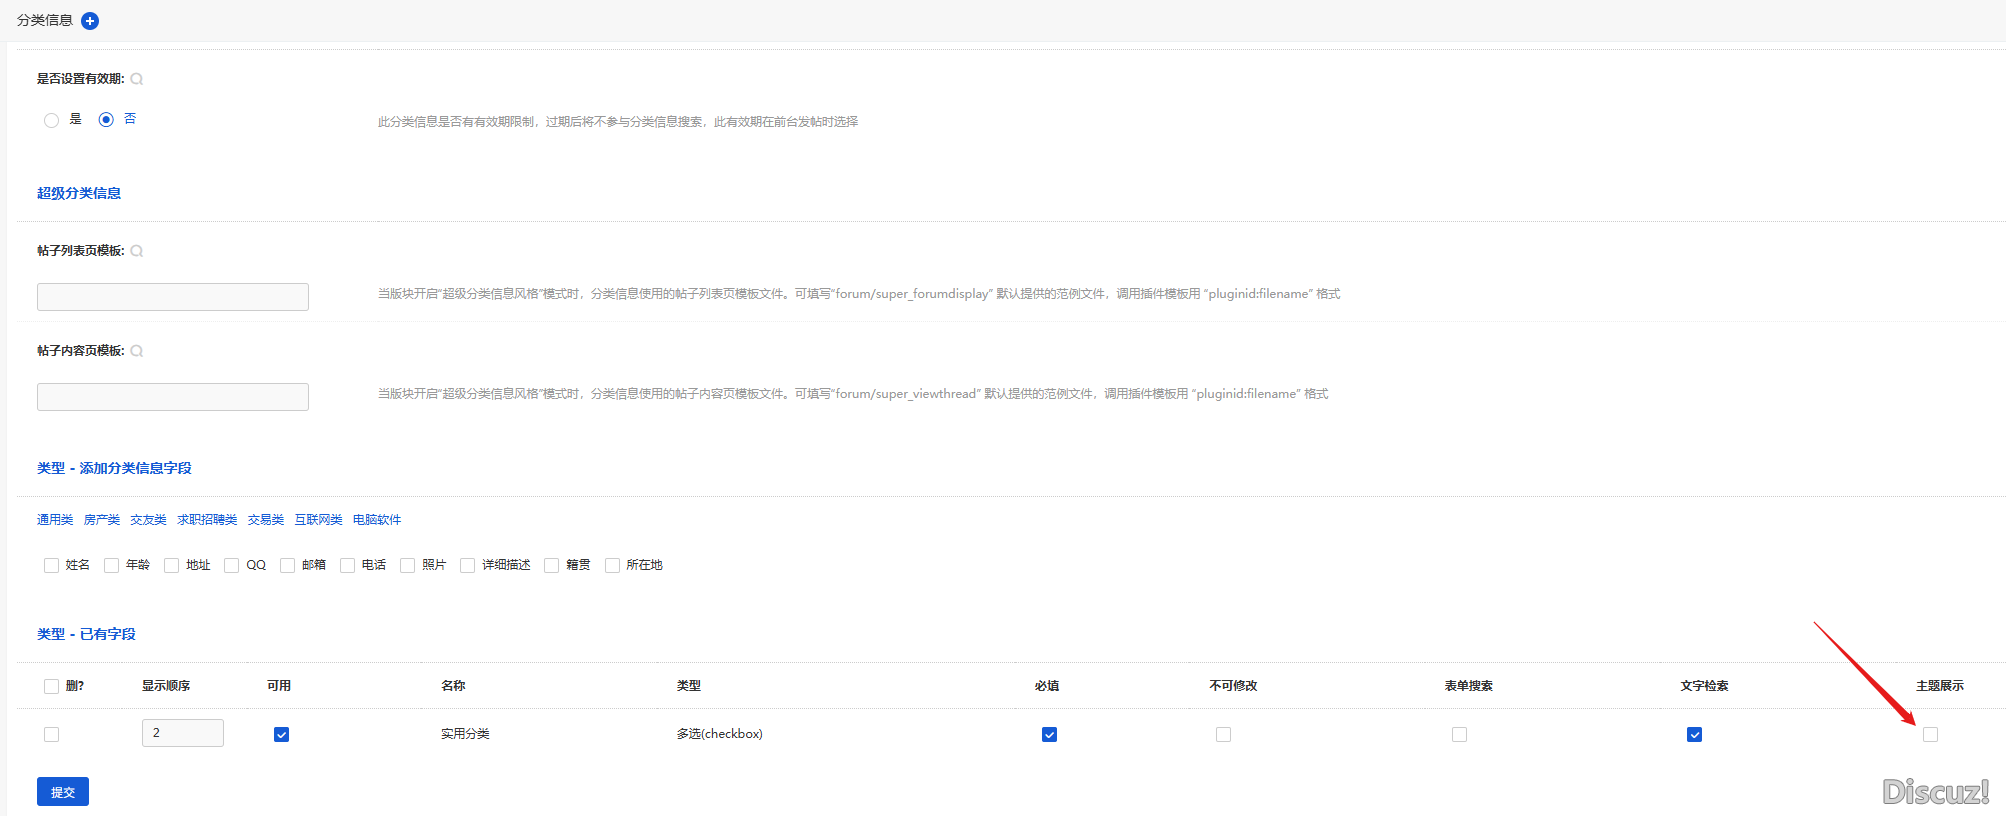
Task: Enable the 详细描述 field checkbox
Action: click(467, 566)
